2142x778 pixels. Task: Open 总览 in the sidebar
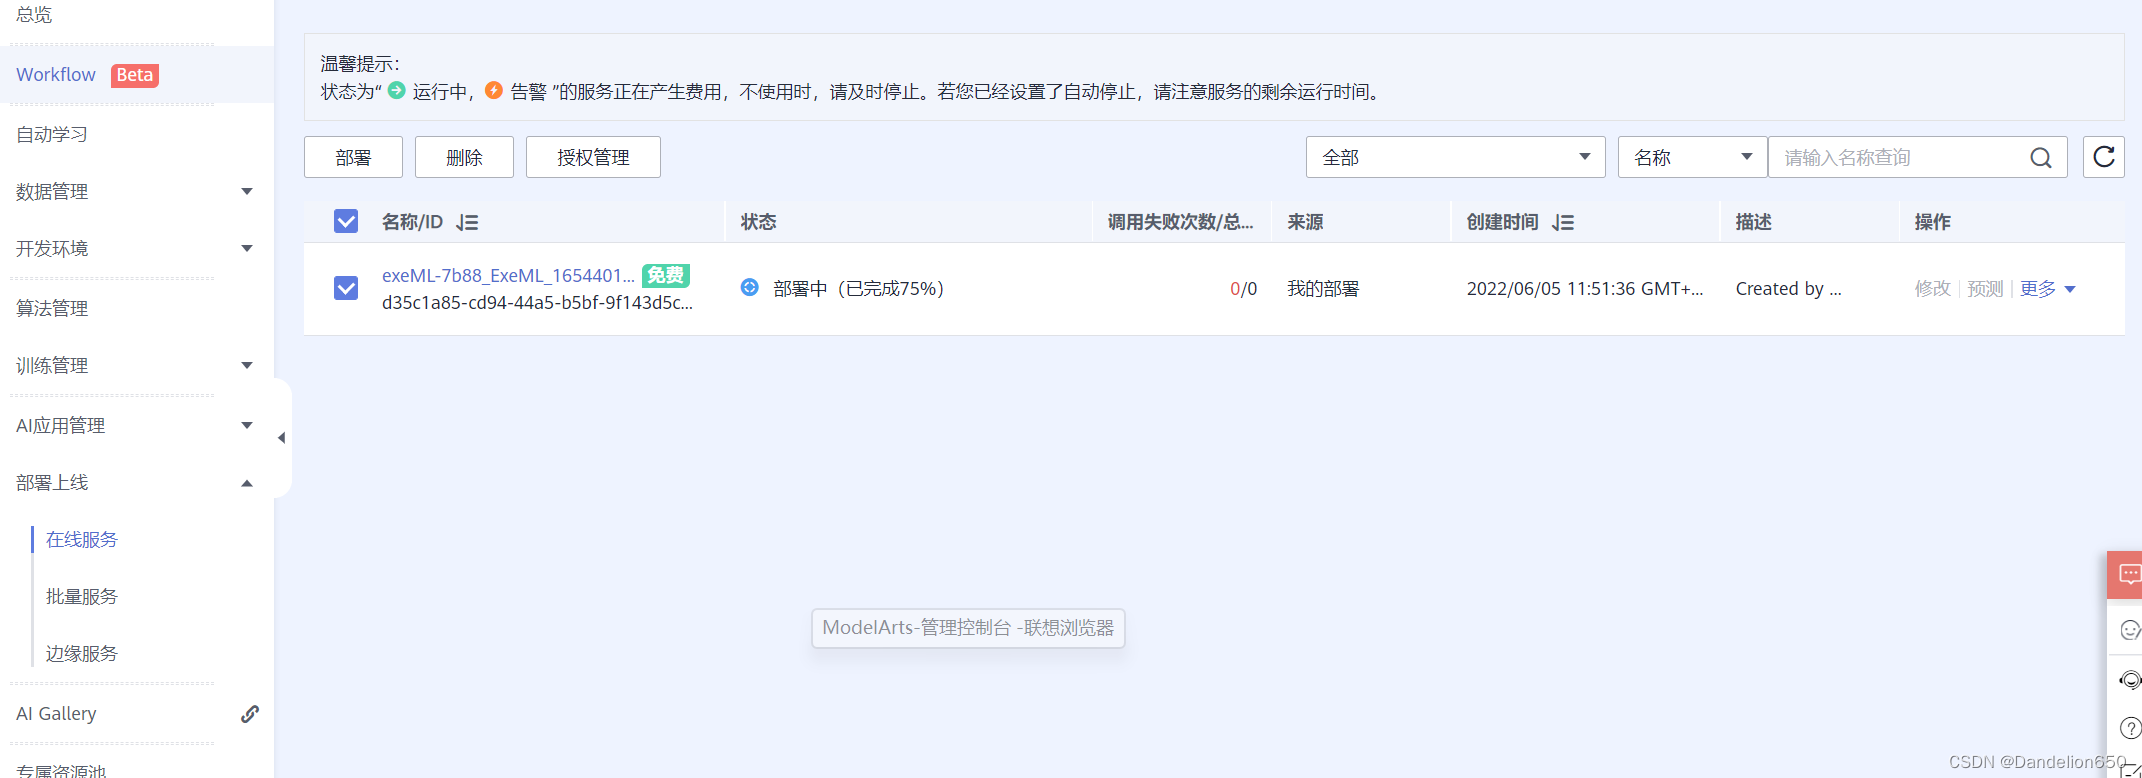click(x=34, y=14)
